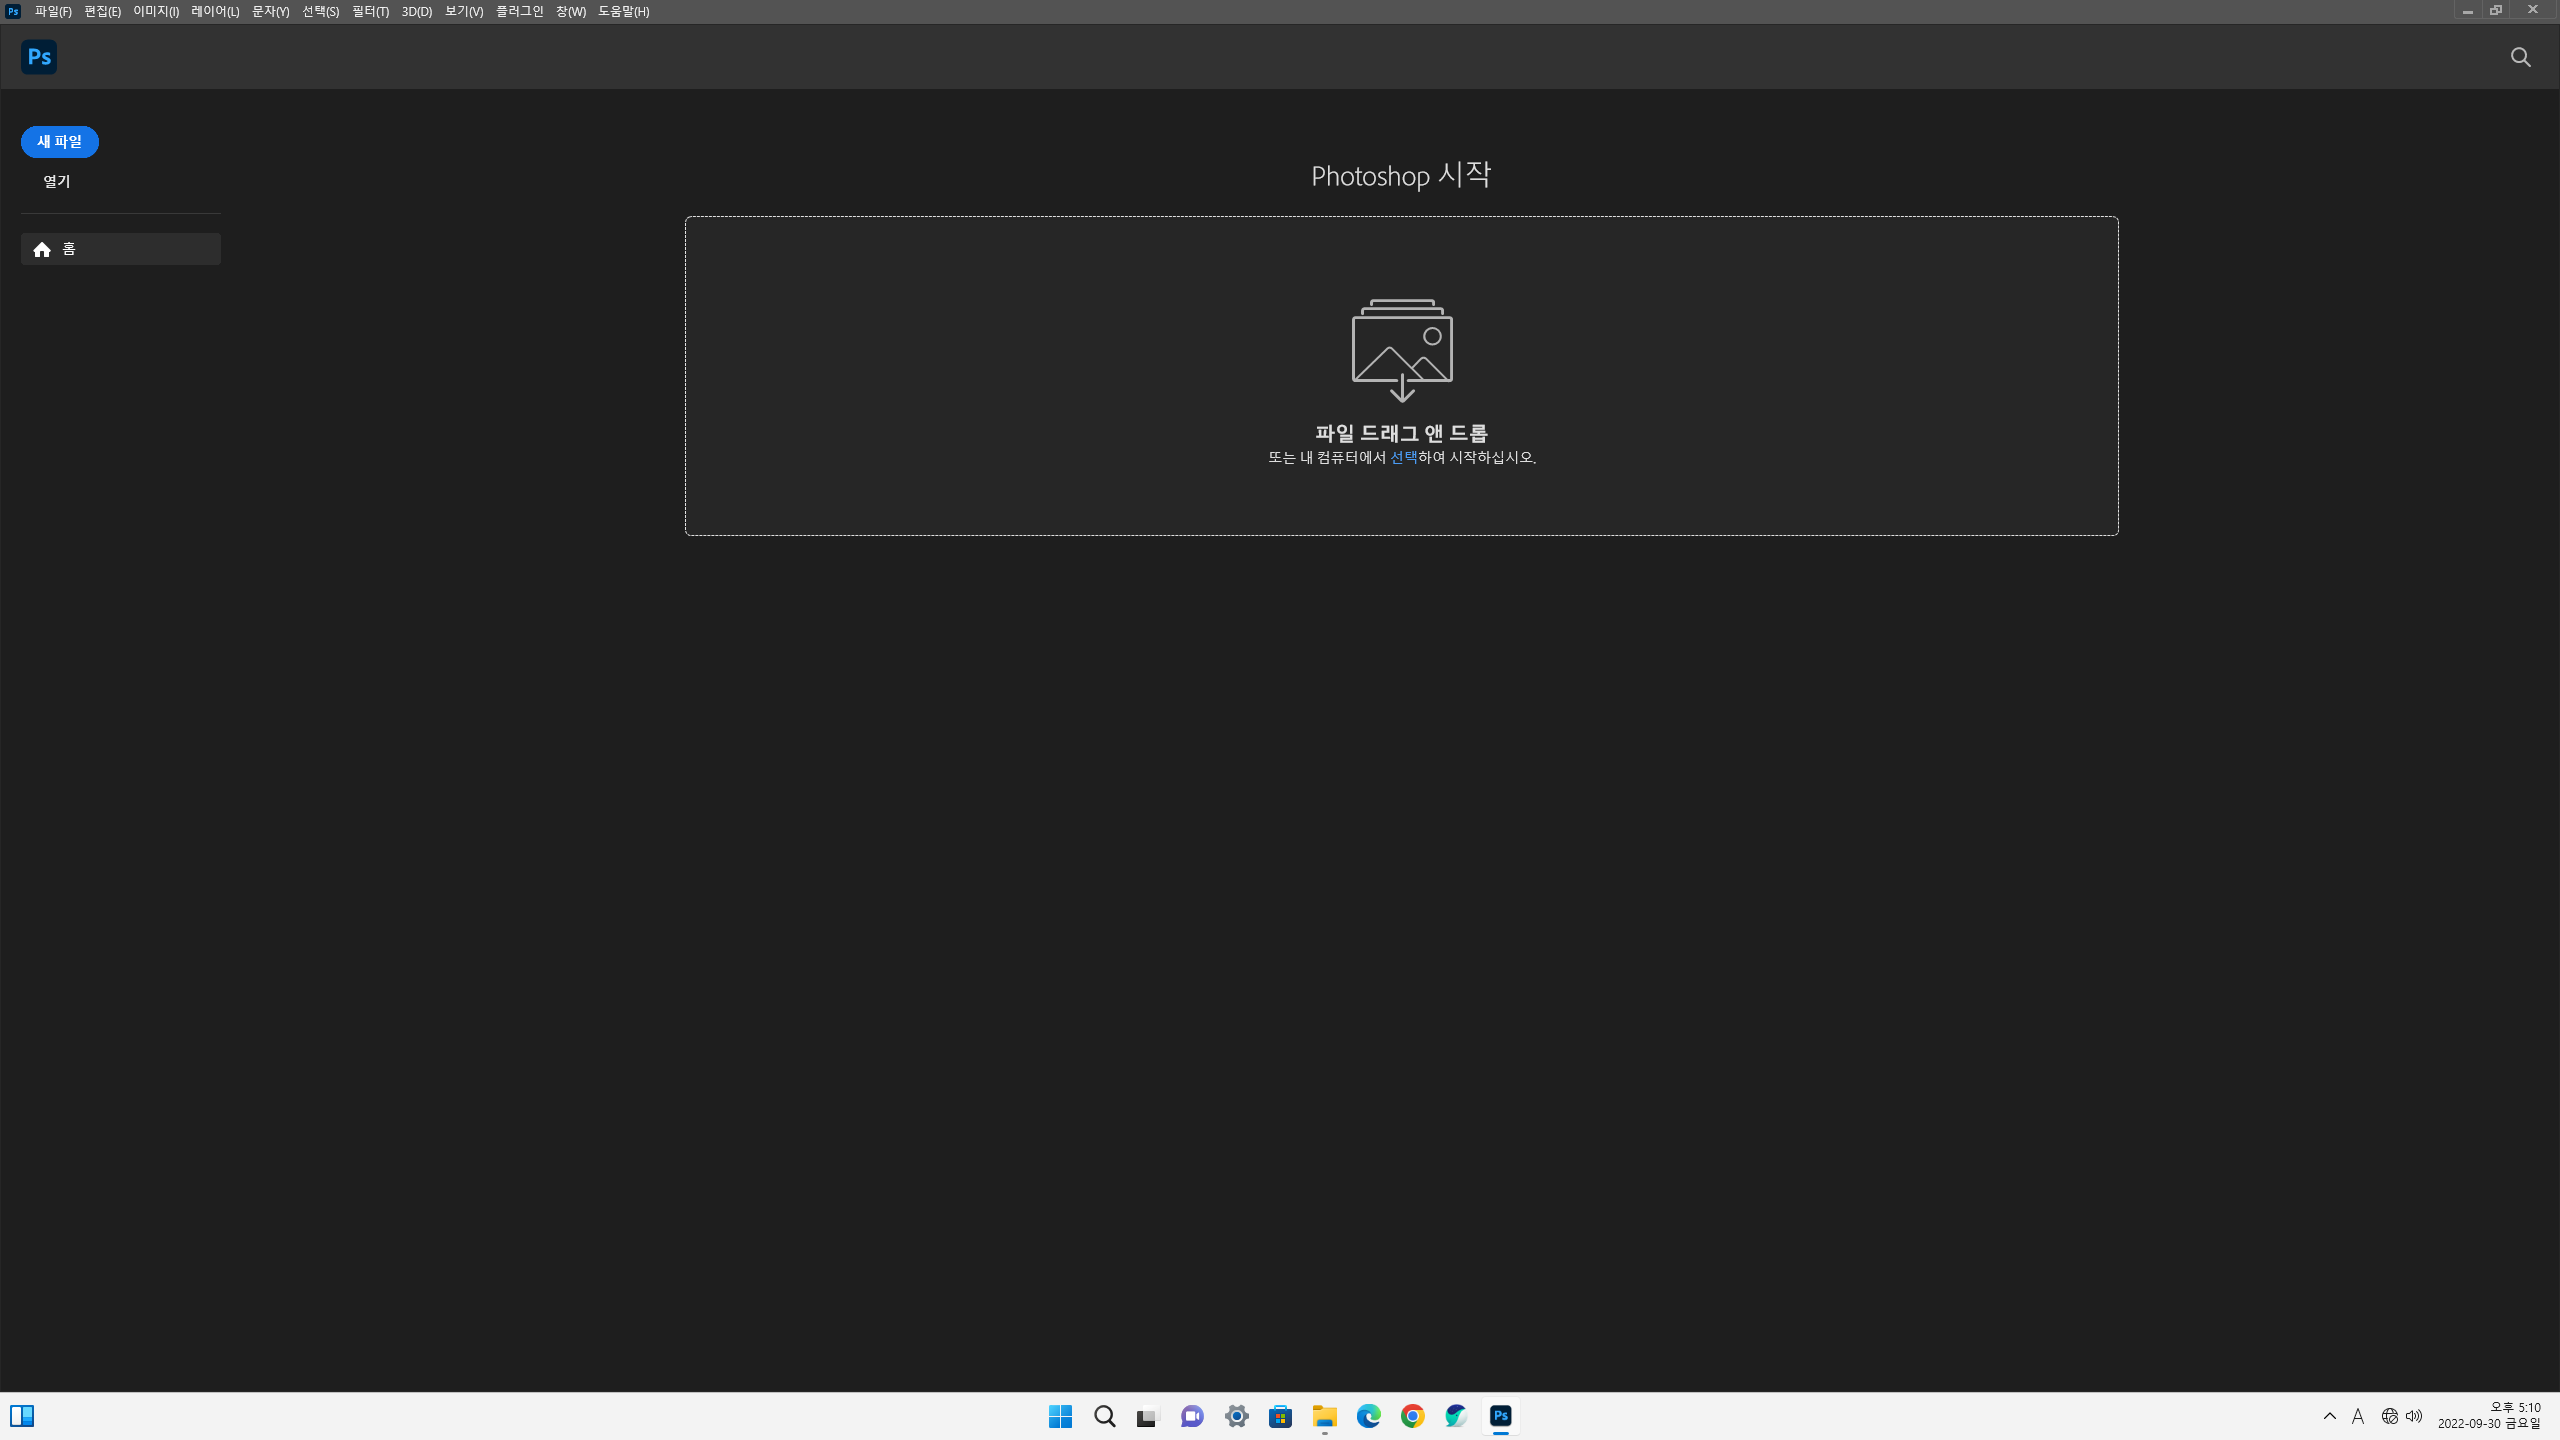Open the 파일(F) menu
The height and width of the screenshot is (1440, 2560).
coord(53,11)
